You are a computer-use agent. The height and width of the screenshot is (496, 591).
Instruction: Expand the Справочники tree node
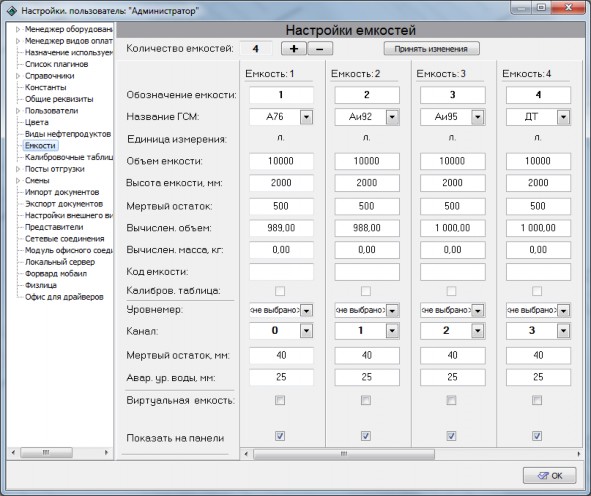(18, 76)
